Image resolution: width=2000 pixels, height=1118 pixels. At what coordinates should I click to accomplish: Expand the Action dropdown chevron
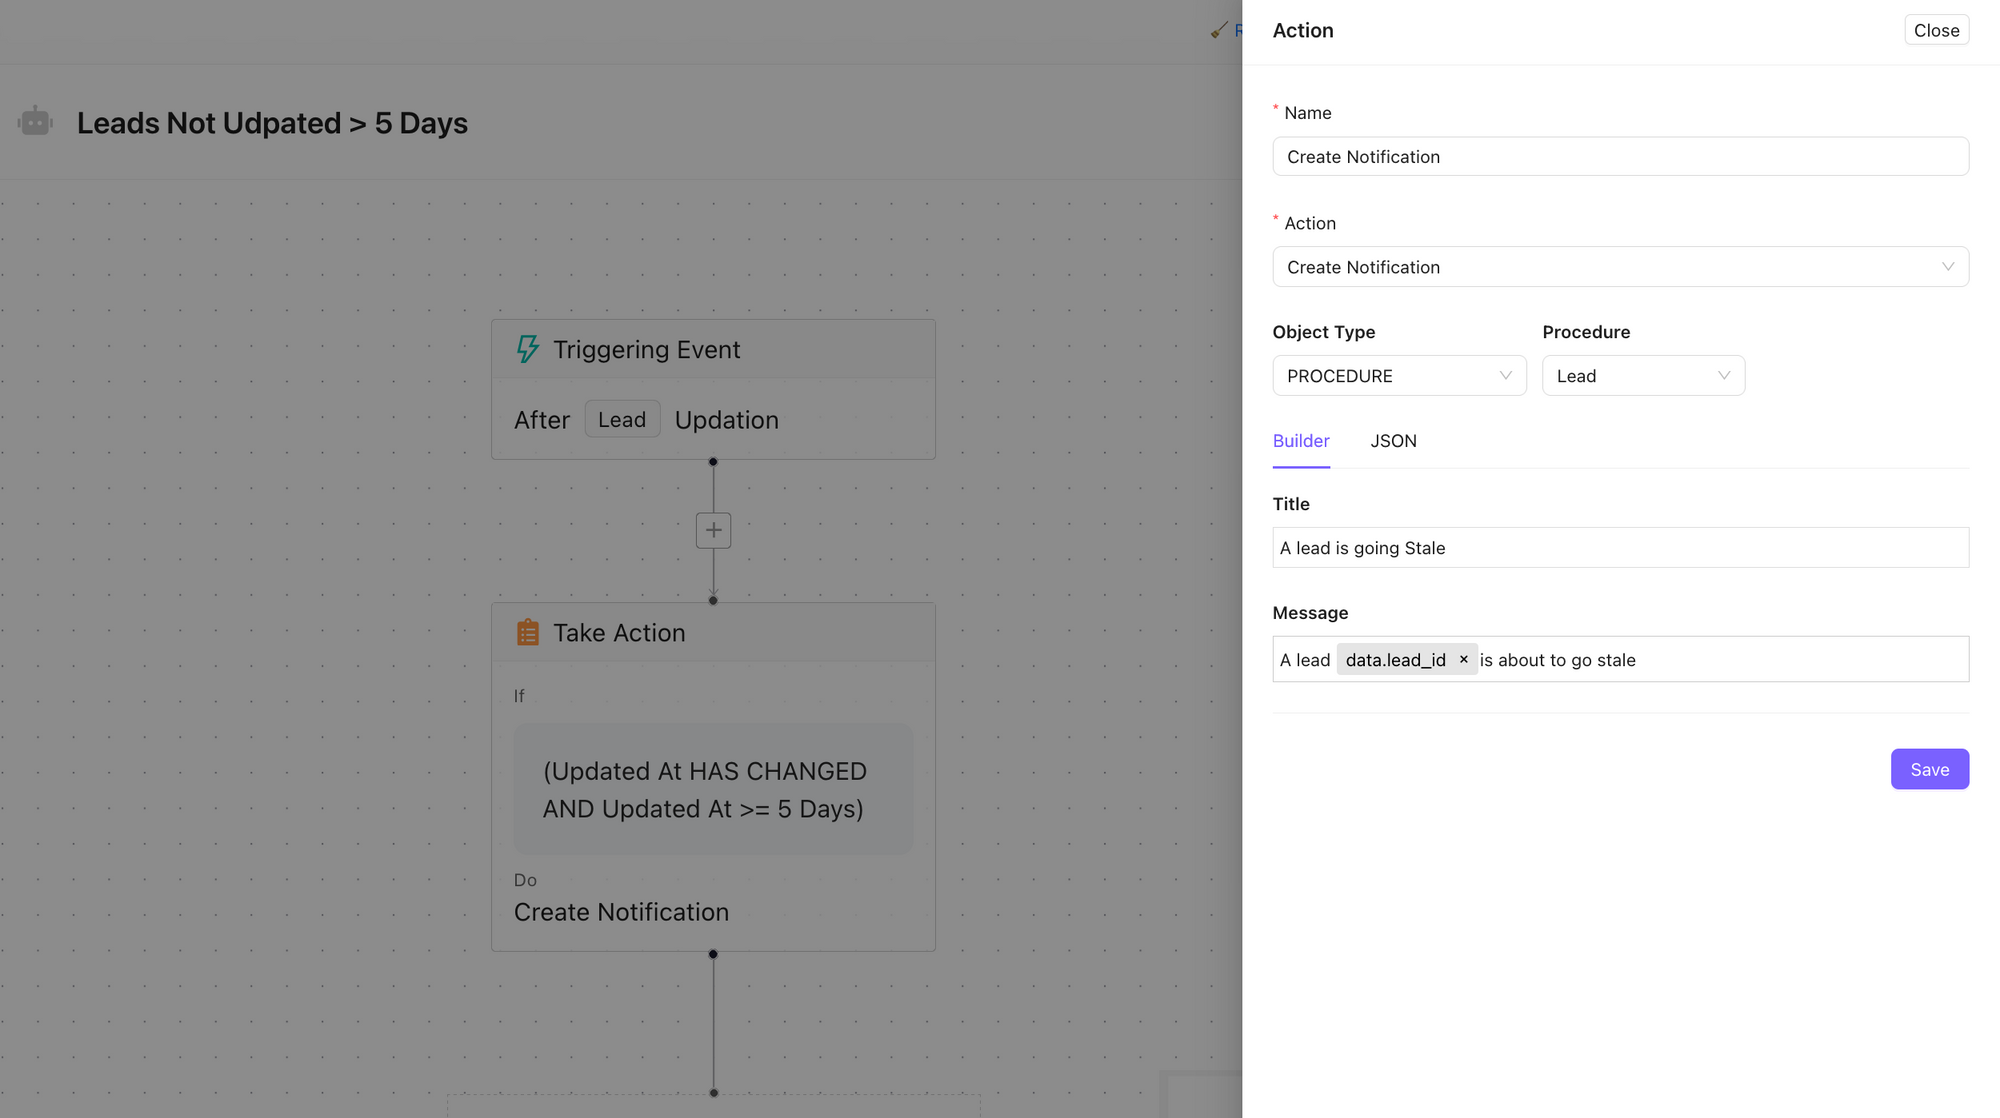click(x=1947, y=267)
